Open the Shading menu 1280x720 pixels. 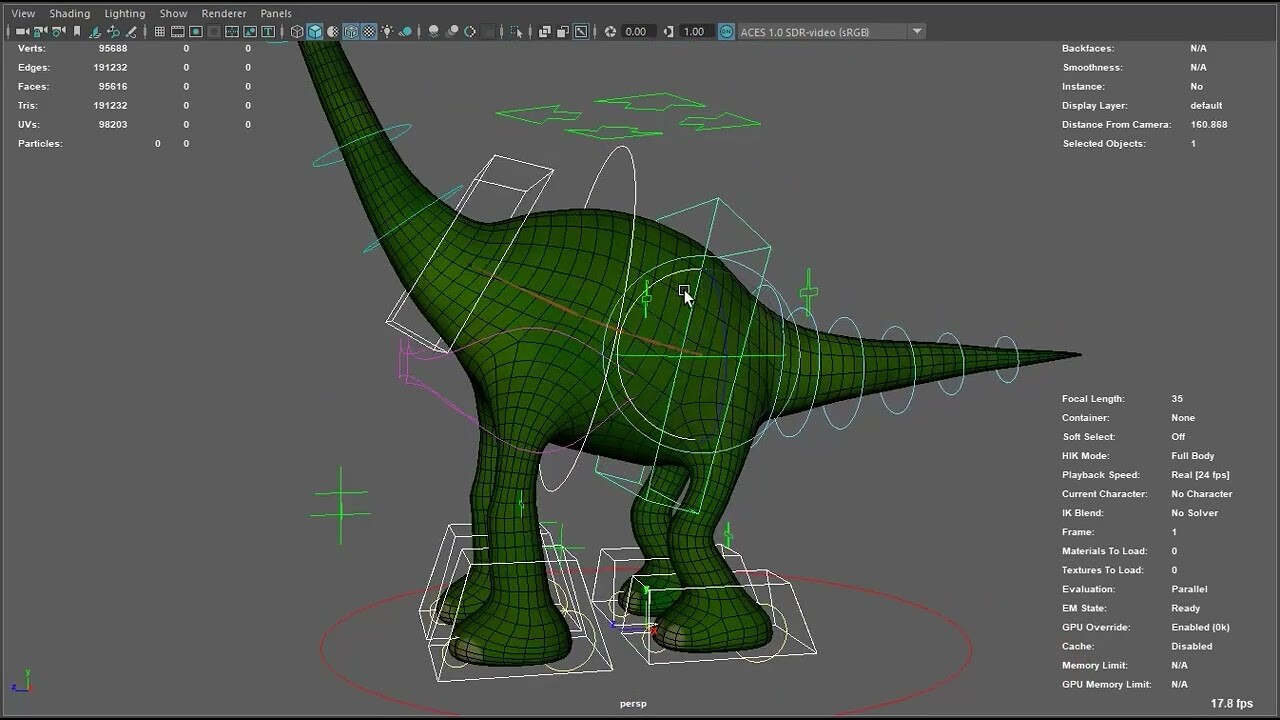point(69,13)
